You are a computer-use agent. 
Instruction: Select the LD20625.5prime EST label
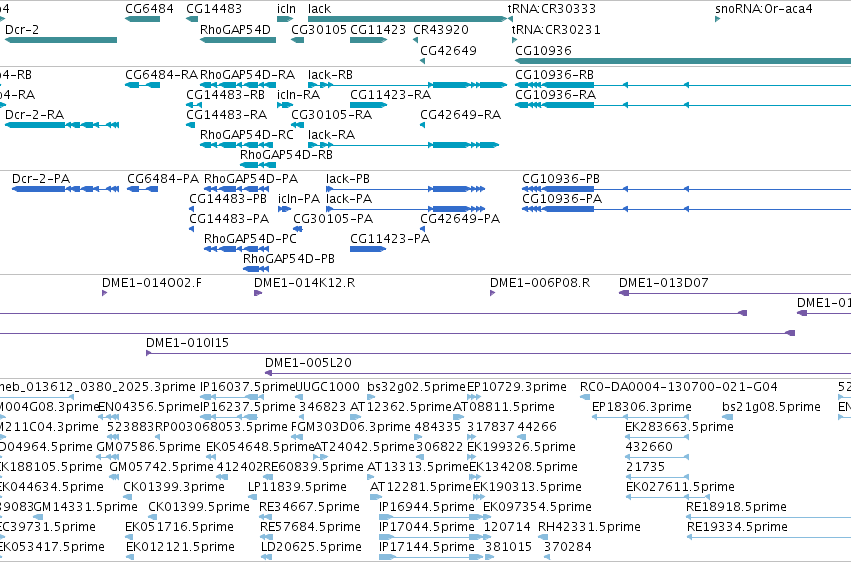(x=311, y=547)
